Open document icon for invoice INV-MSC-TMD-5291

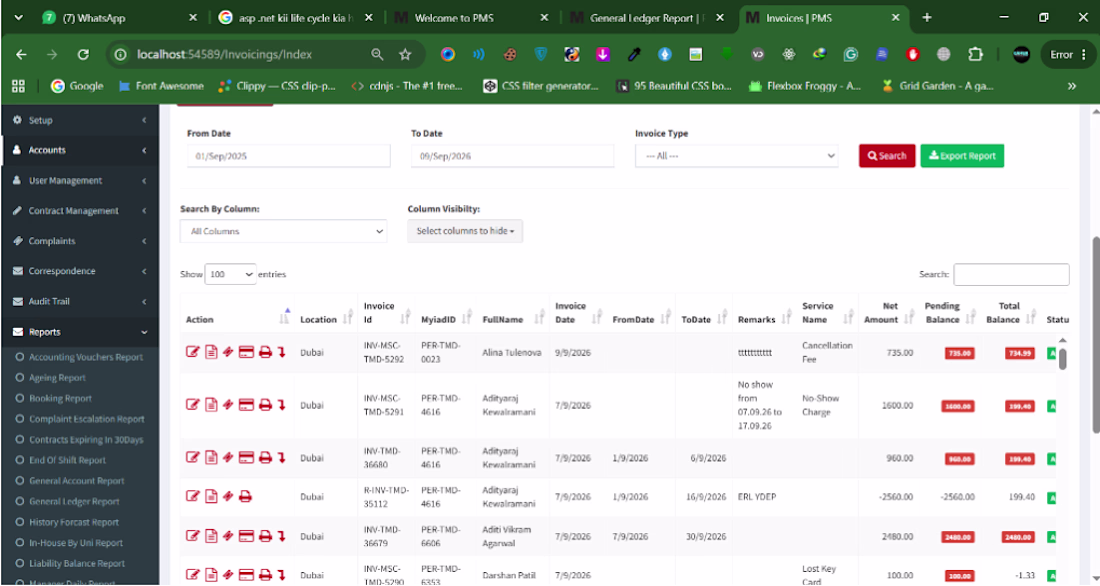click(x=211, y=404)
